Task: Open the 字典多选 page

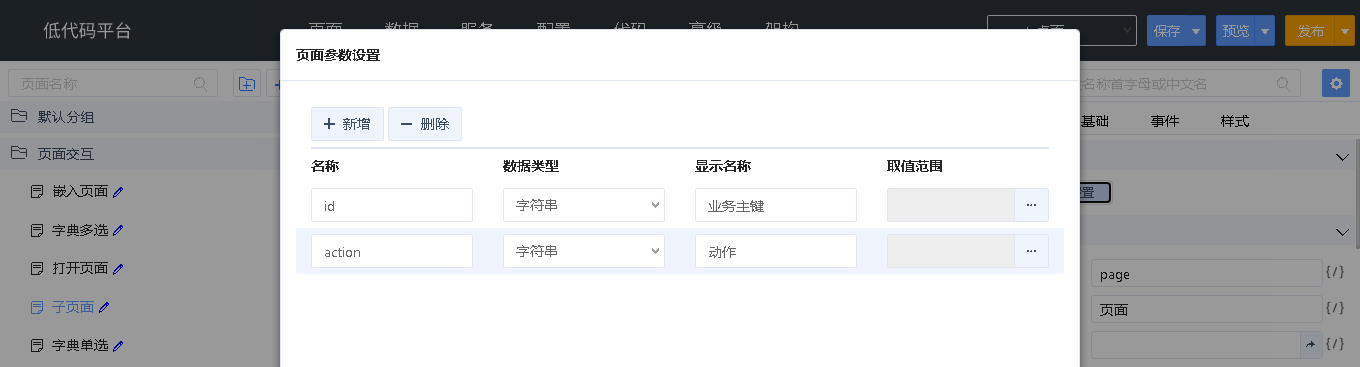Action: click(x=80, y=230)
